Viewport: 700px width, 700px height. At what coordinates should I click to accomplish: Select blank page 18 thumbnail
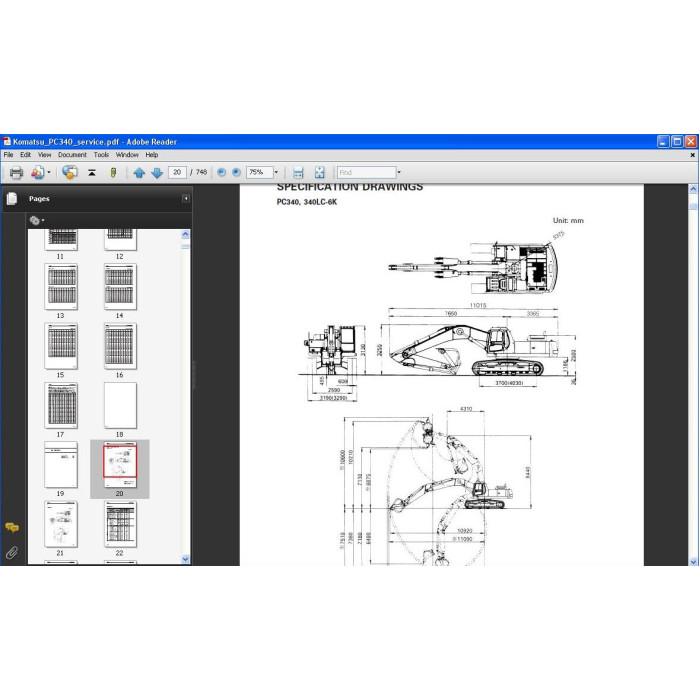[x=121, y=405]
